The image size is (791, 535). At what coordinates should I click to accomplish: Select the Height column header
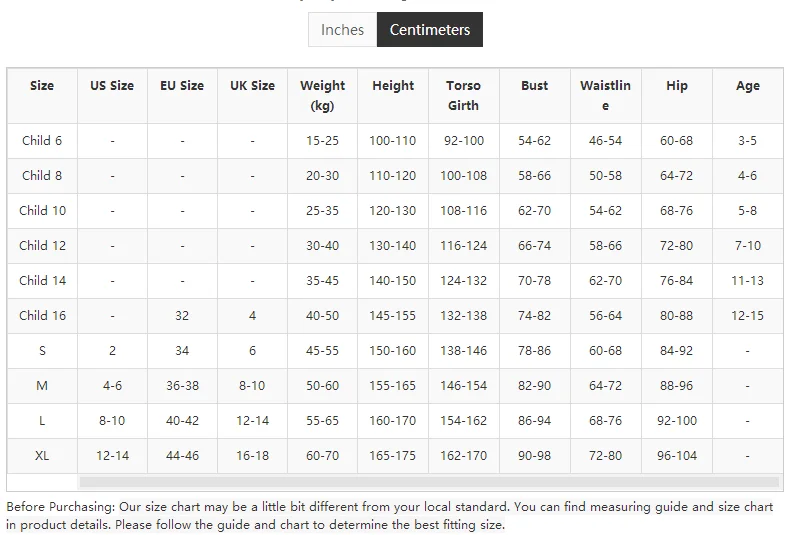point(393,86)
